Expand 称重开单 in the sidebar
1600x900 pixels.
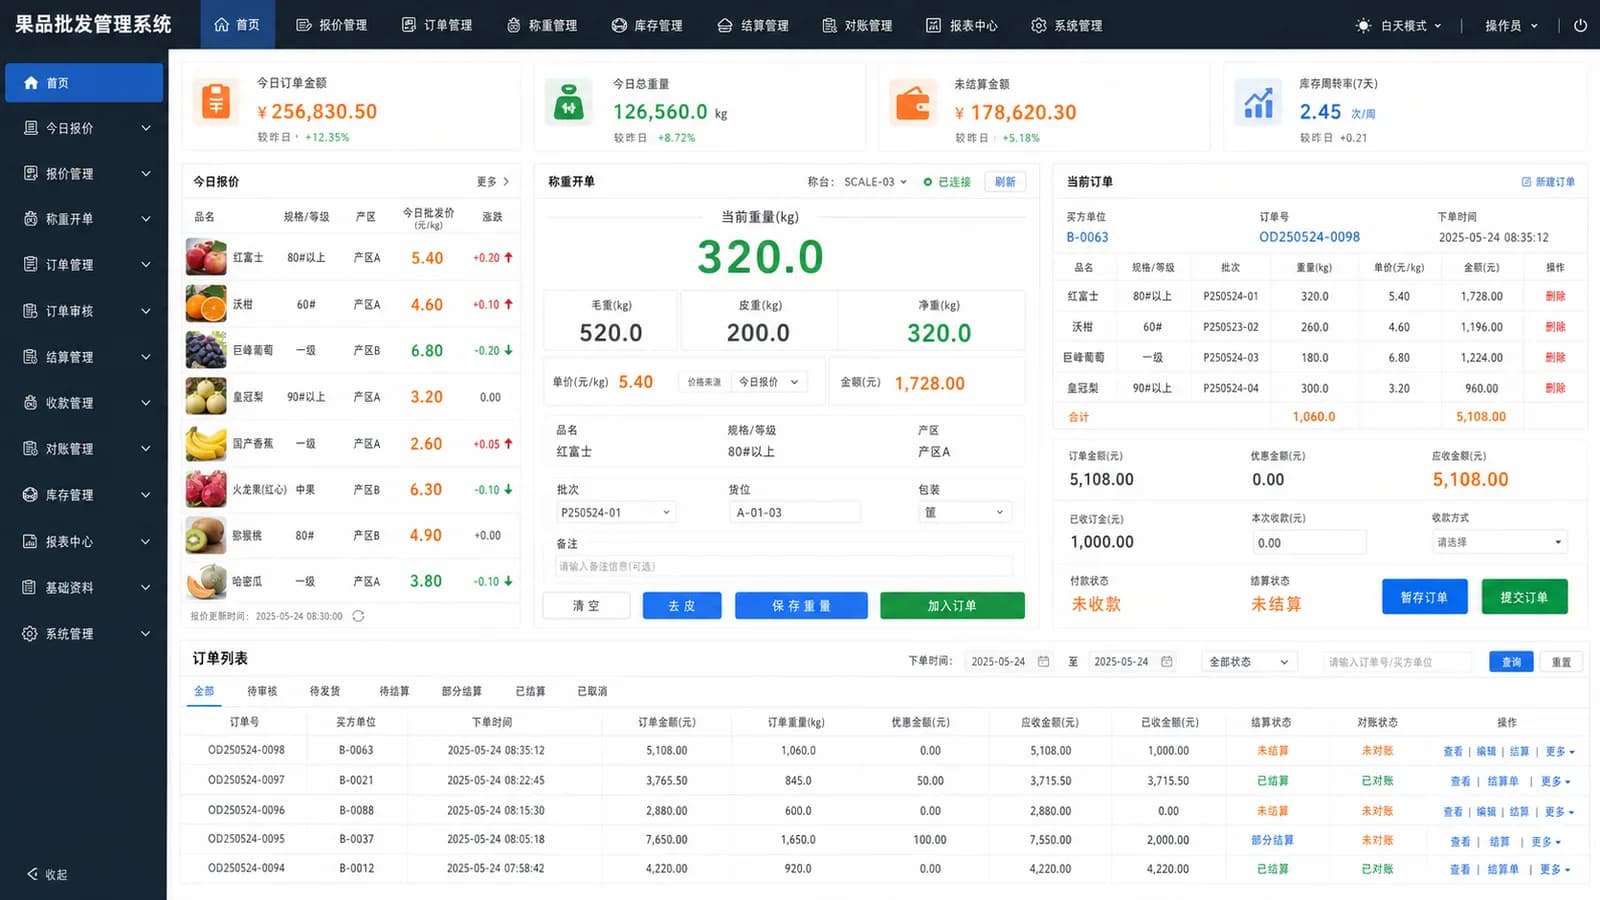coord(84,219)
